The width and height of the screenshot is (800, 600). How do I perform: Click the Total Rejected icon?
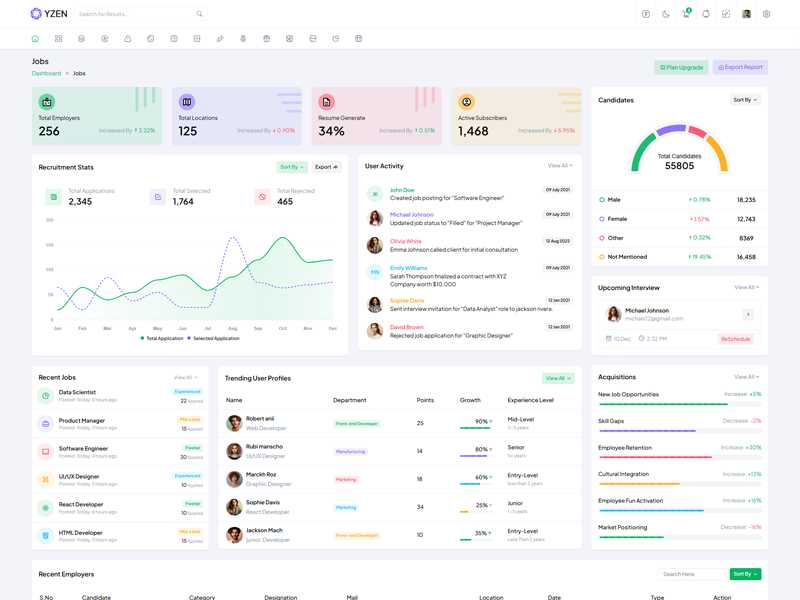click(x=263, y=197)
